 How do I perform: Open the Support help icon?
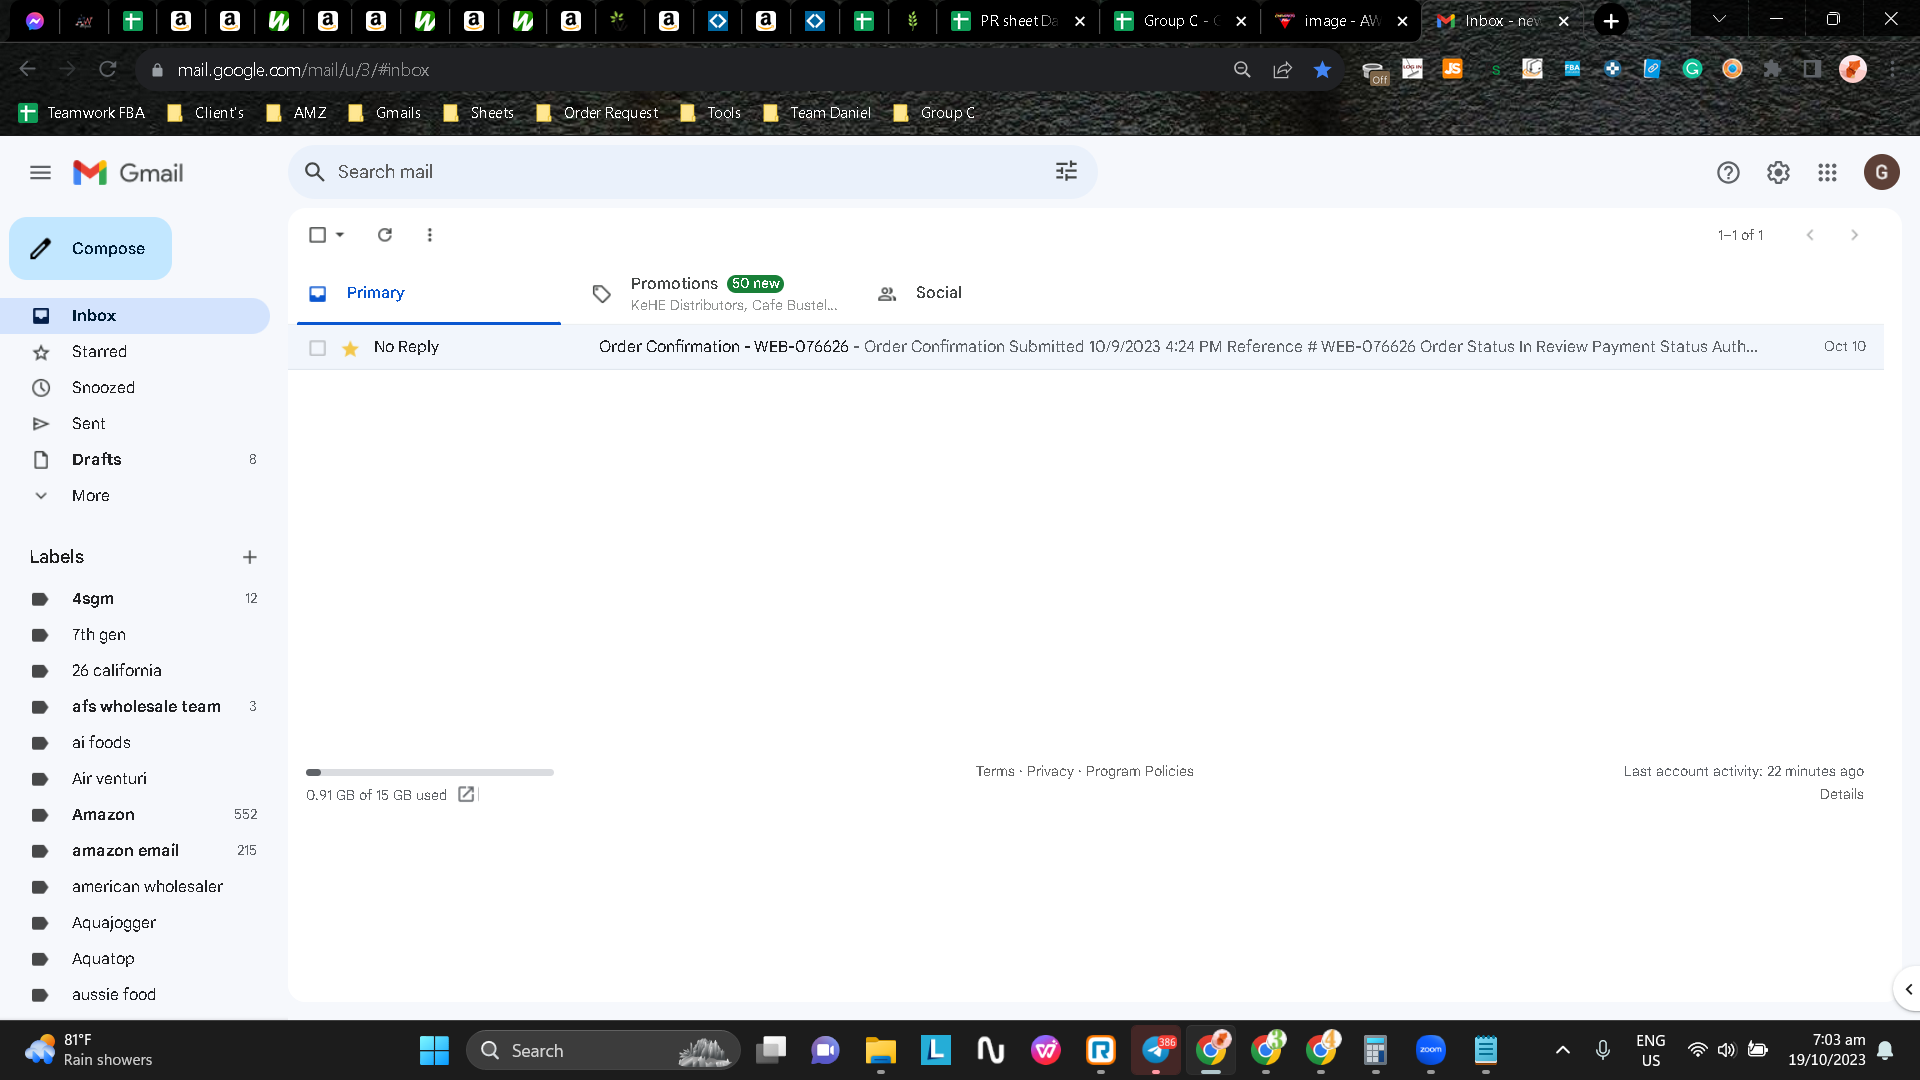(1728, 173)
